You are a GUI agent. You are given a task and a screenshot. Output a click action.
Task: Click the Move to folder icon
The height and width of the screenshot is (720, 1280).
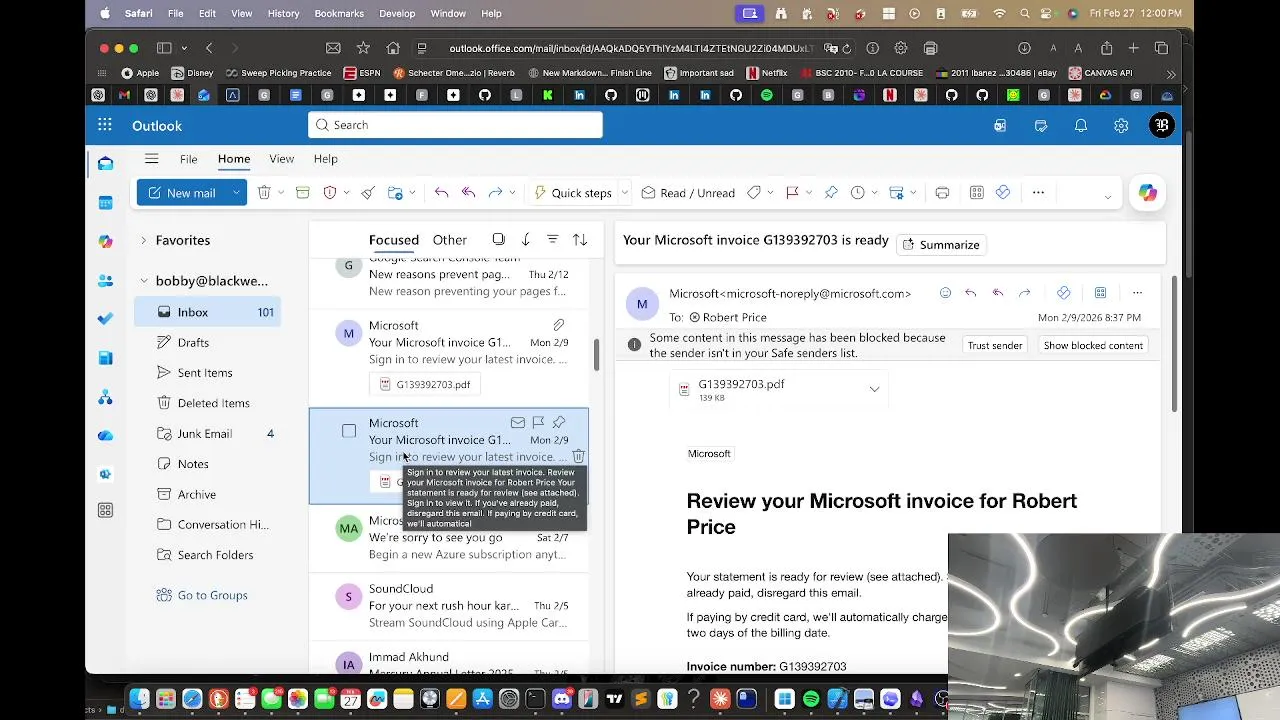[395, 193]
